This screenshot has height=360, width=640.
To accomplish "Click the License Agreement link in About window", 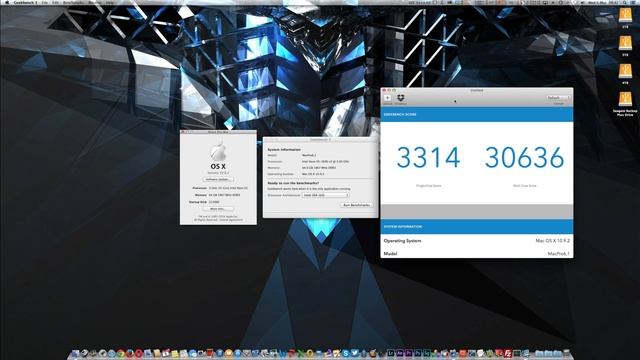I will click(x=231, y=220).
